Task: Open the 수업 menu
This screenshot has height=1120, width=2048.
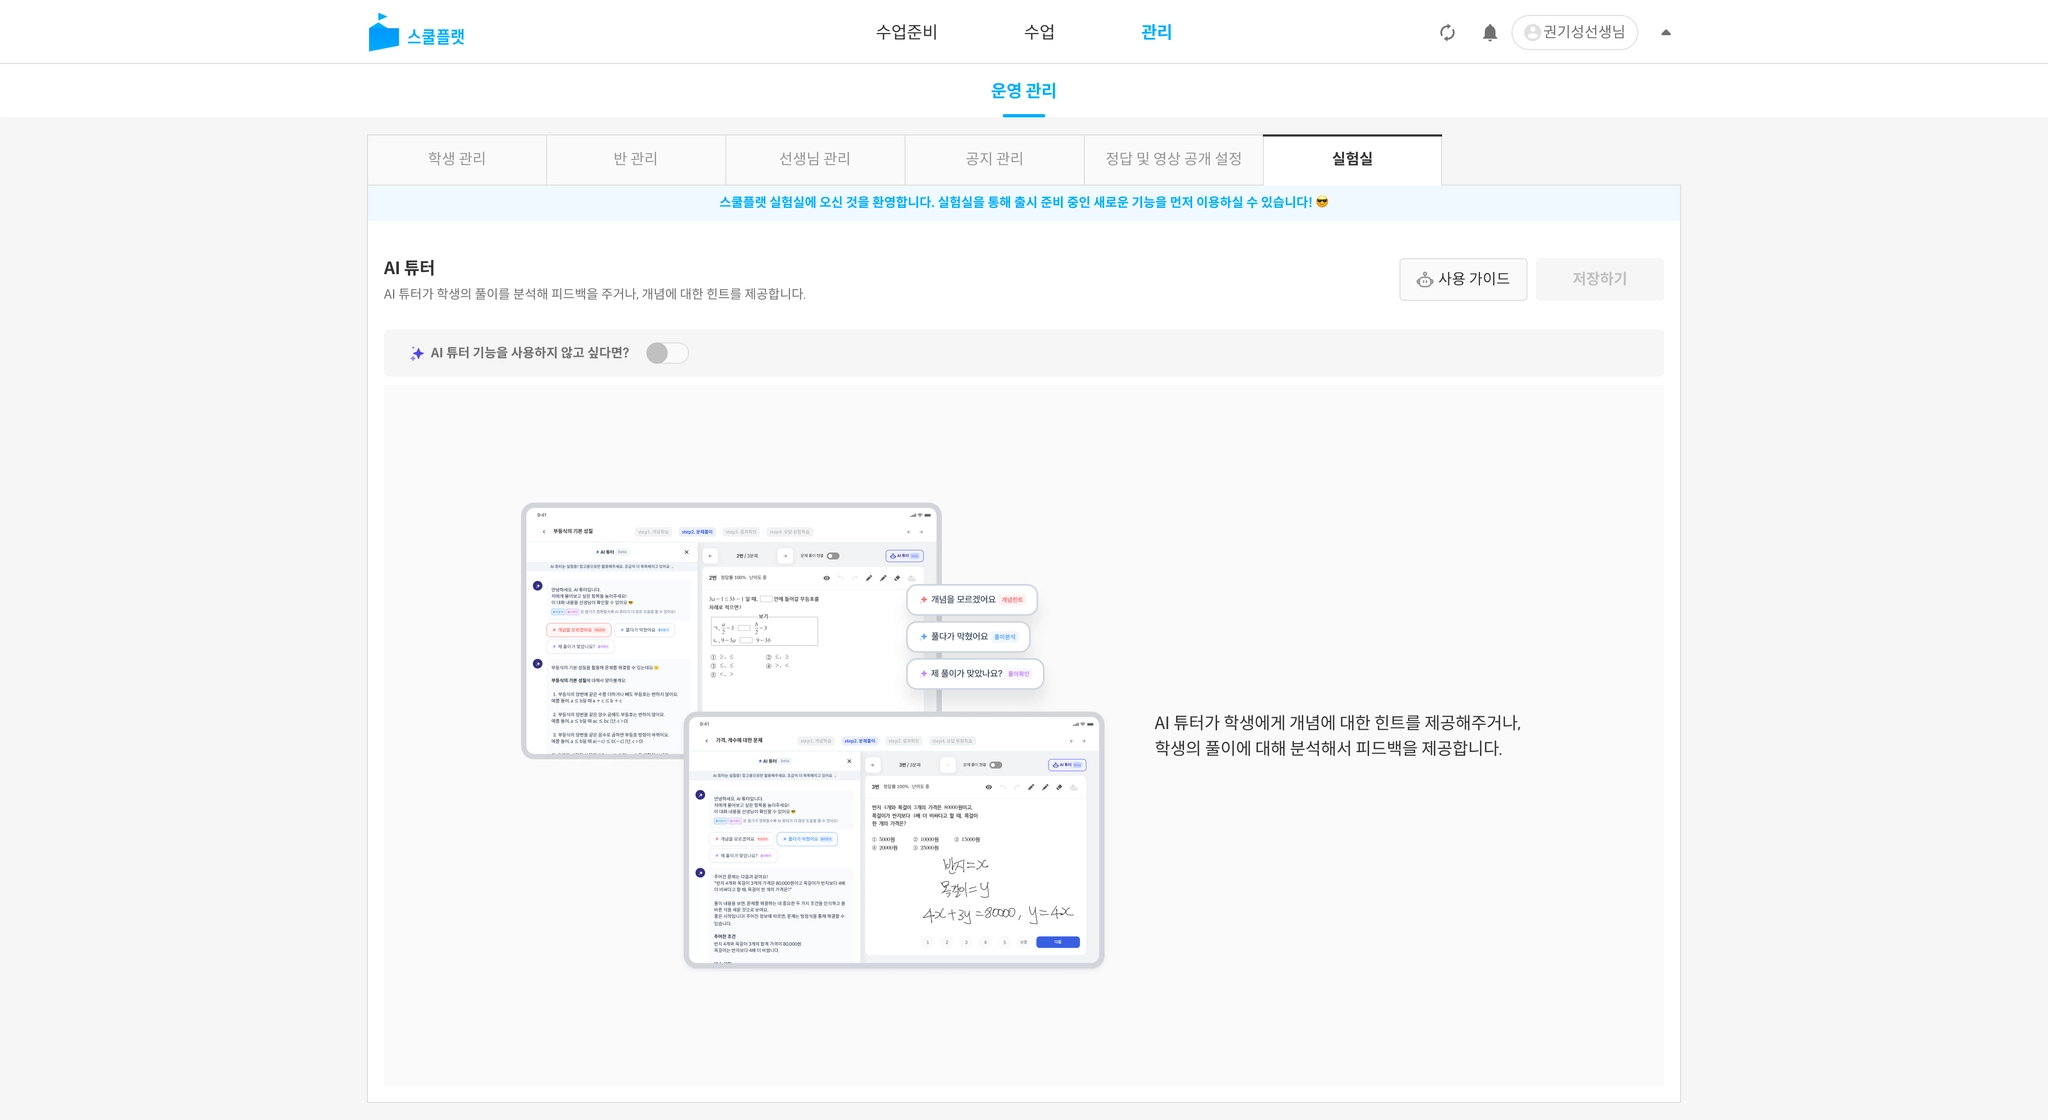Action: click(x=1039, y=32)
